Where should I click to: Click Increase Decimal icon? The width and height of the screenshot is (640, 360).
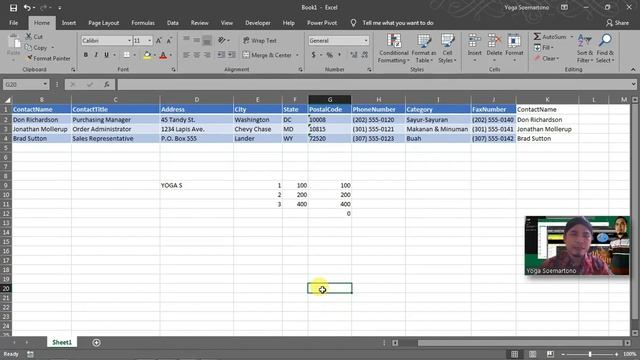click(354, 55)
